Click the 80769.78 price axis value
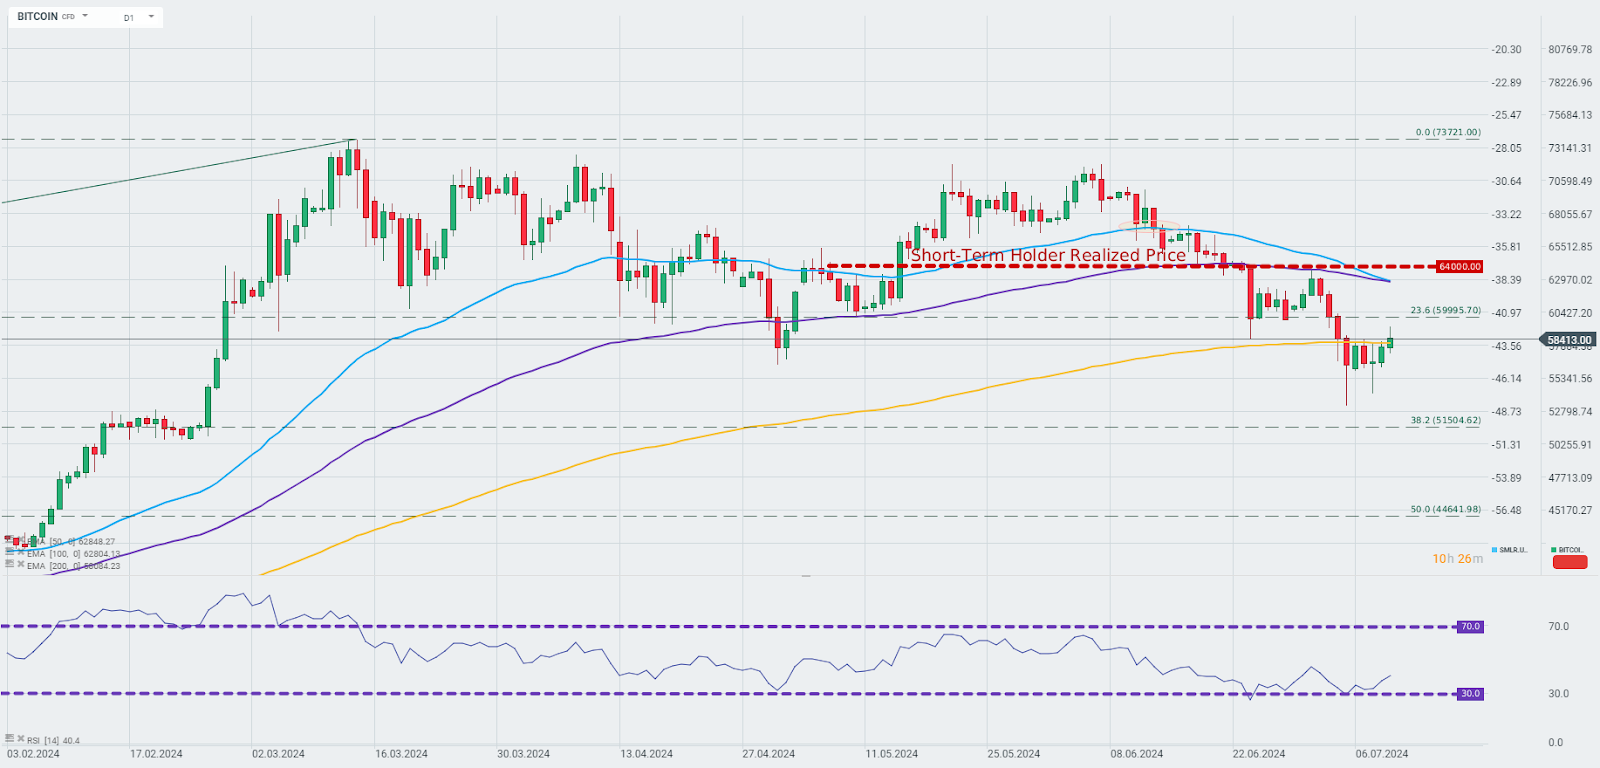 point(1570,49)
